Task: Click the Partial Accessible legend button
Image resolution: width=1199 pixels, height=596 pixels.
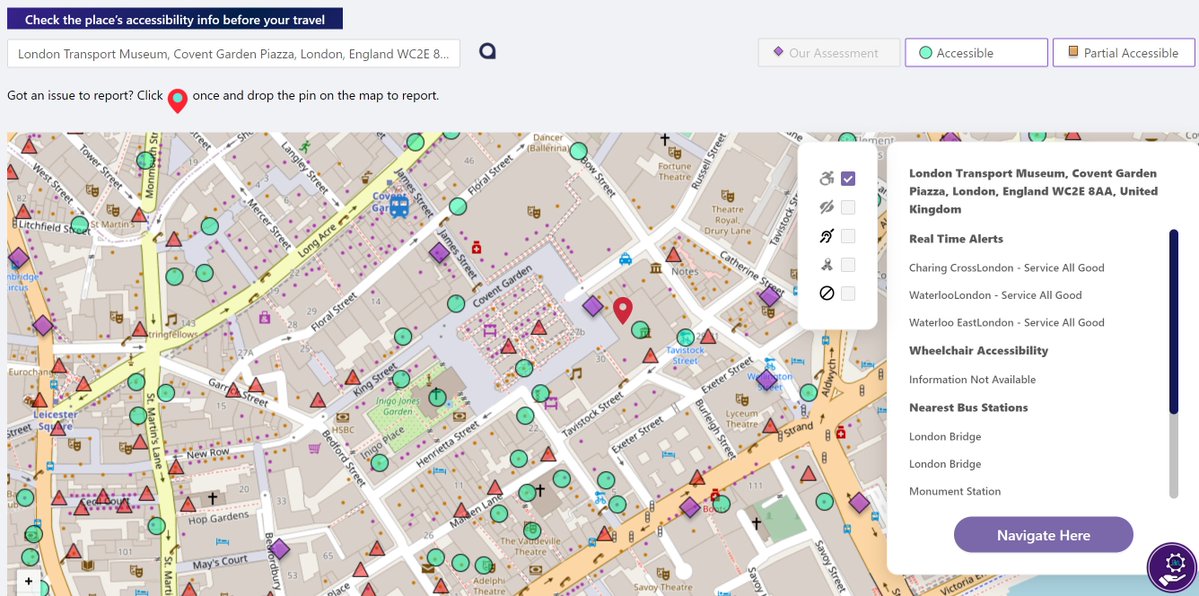Action: pyautogui.click(x=1124, y=53)
